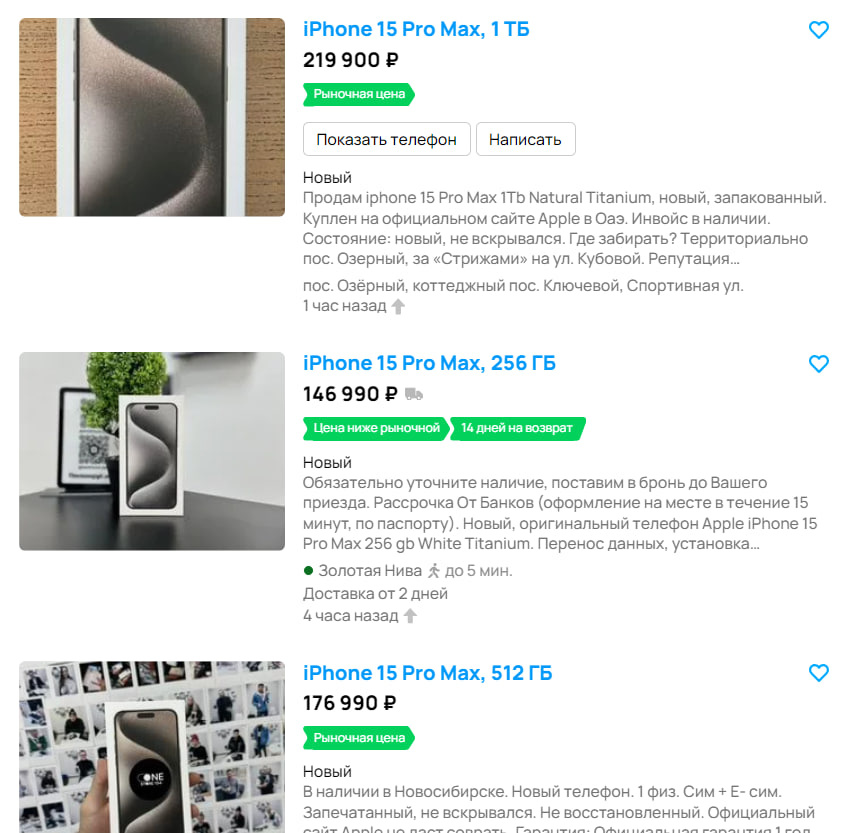Open the iPhone 15 Pro Max, 1 ТБ title link
Screen dimensions: 860x833
tap(416, 29)
